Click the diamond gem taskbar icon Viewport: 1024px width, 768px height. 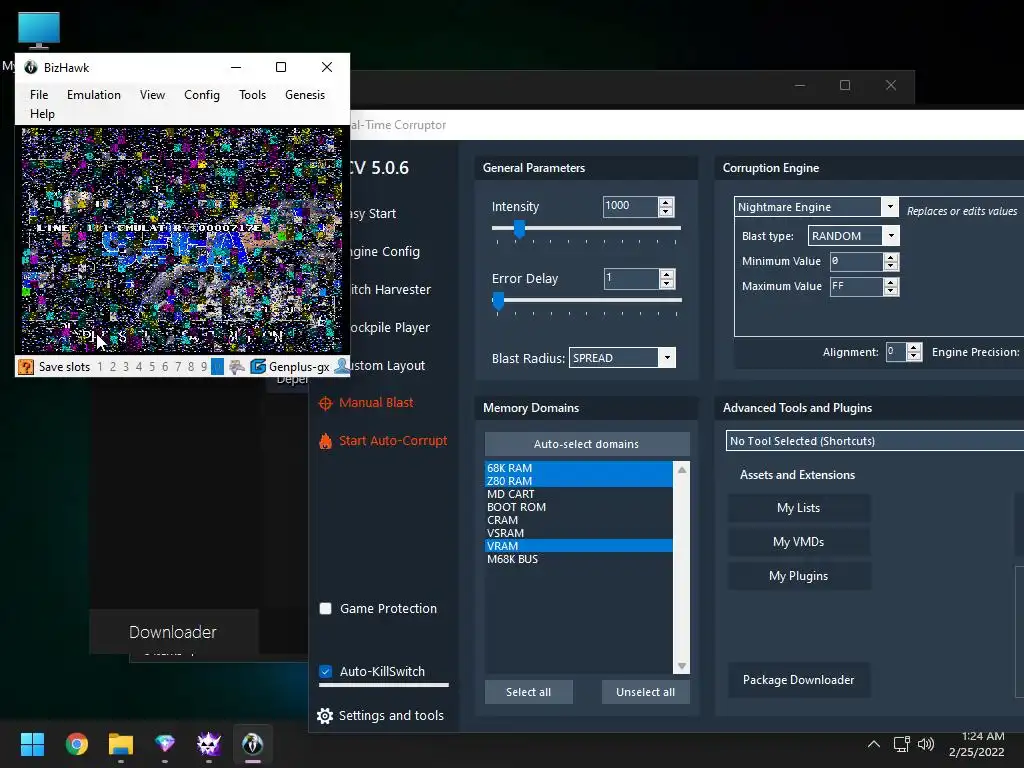pos(165,744)
